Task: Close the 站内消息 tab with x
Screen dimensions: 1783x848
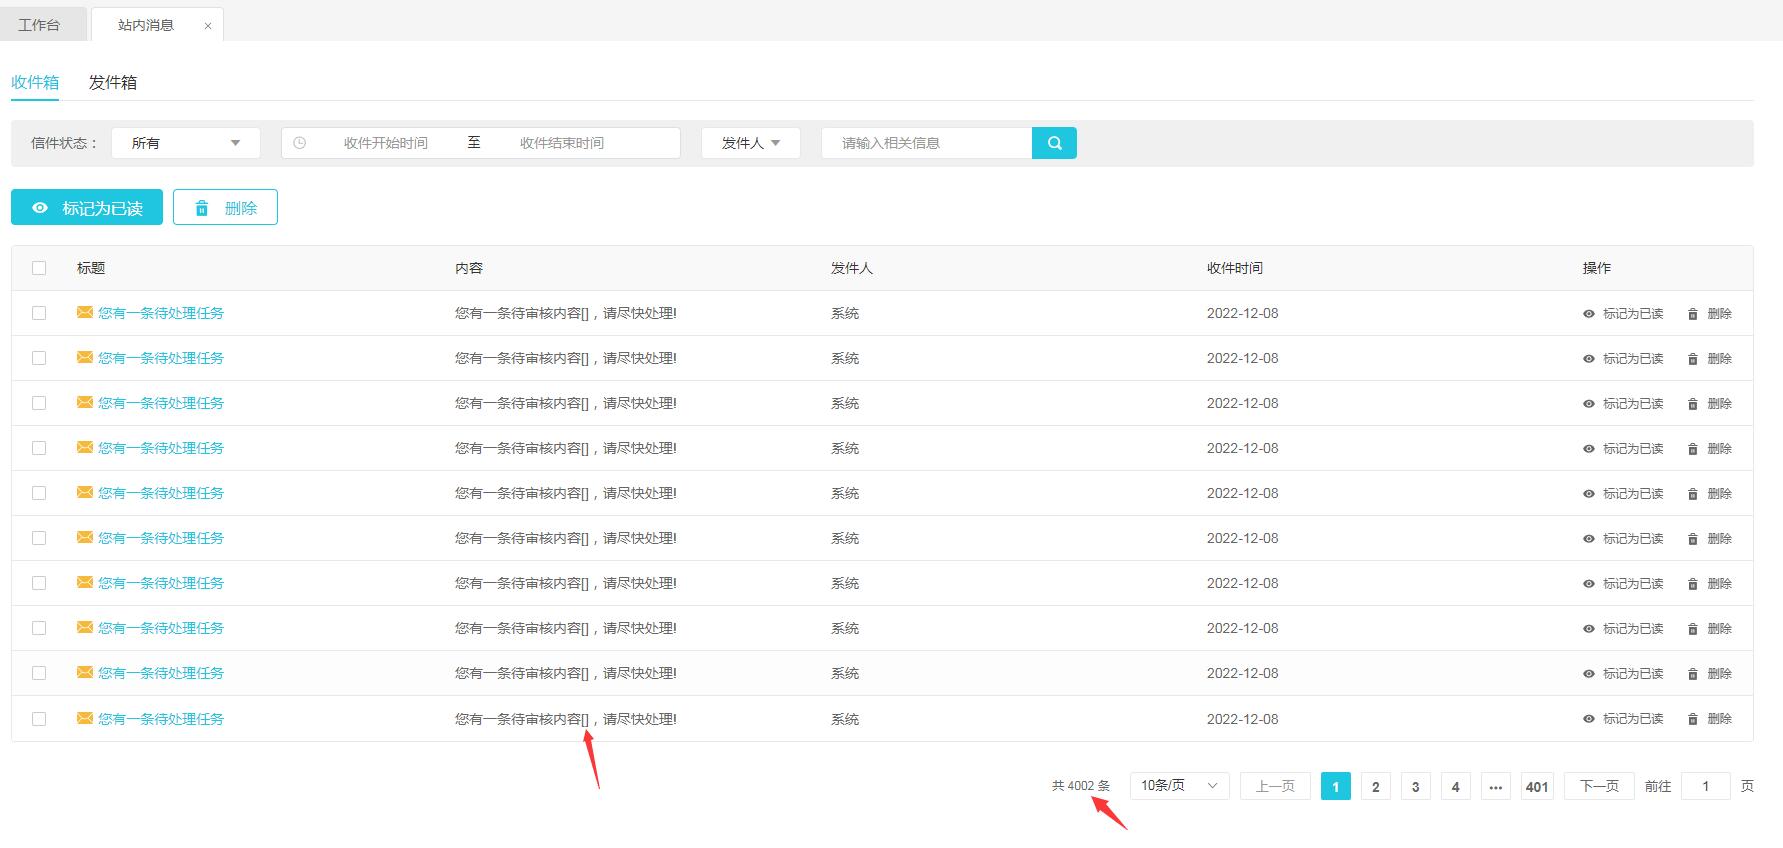Action: [x=208, y=26]
